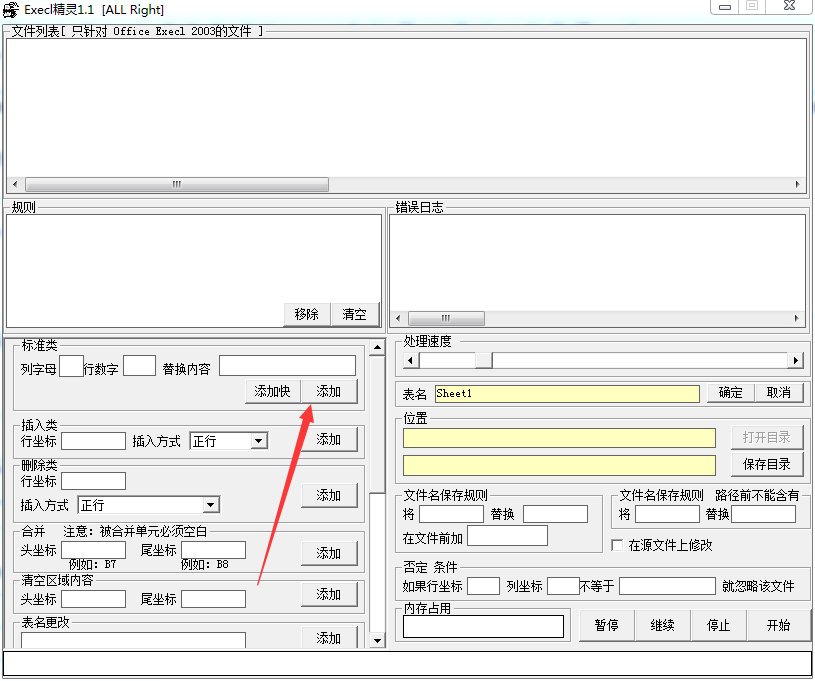This screenshot has width=815, height=681.
Task: Focus the 替换 field in left 文件名保存规则
Action: [x=555, y=515]
